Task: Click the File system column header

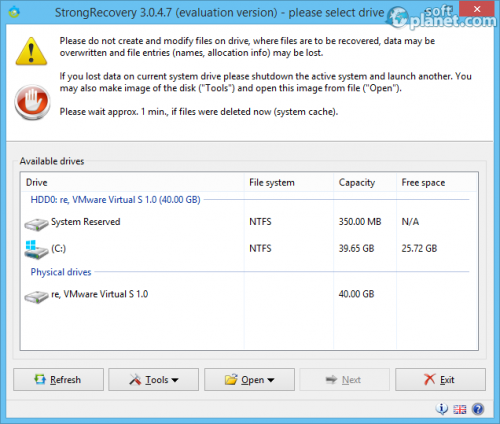Action: 289,183
